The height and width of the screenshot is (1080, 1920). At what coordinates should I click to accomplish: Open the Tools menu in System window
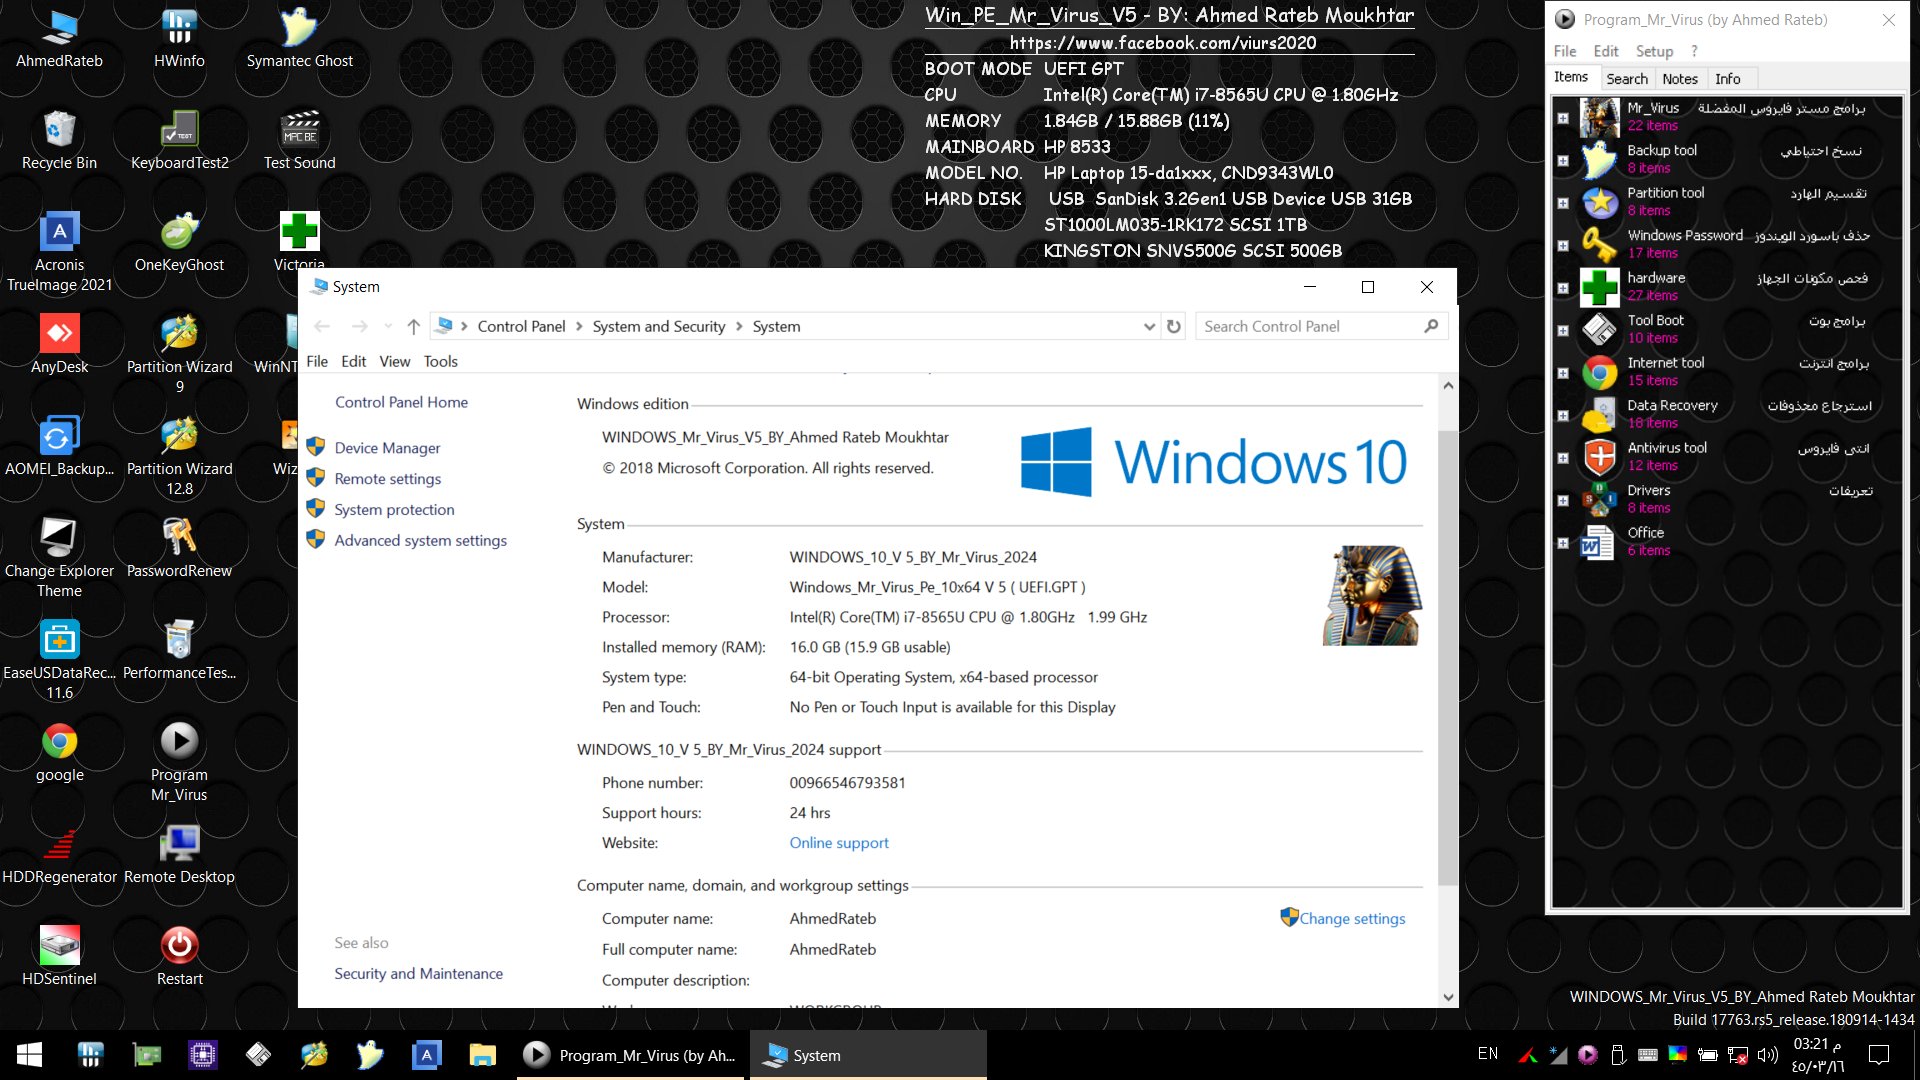(x=440, y=361)
